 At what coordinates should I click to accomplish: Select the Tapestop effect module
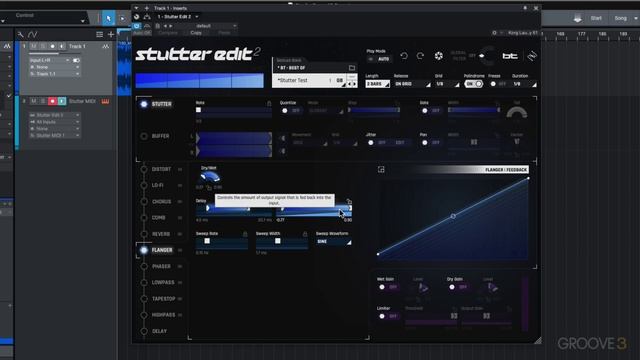[x=163, y=299]
